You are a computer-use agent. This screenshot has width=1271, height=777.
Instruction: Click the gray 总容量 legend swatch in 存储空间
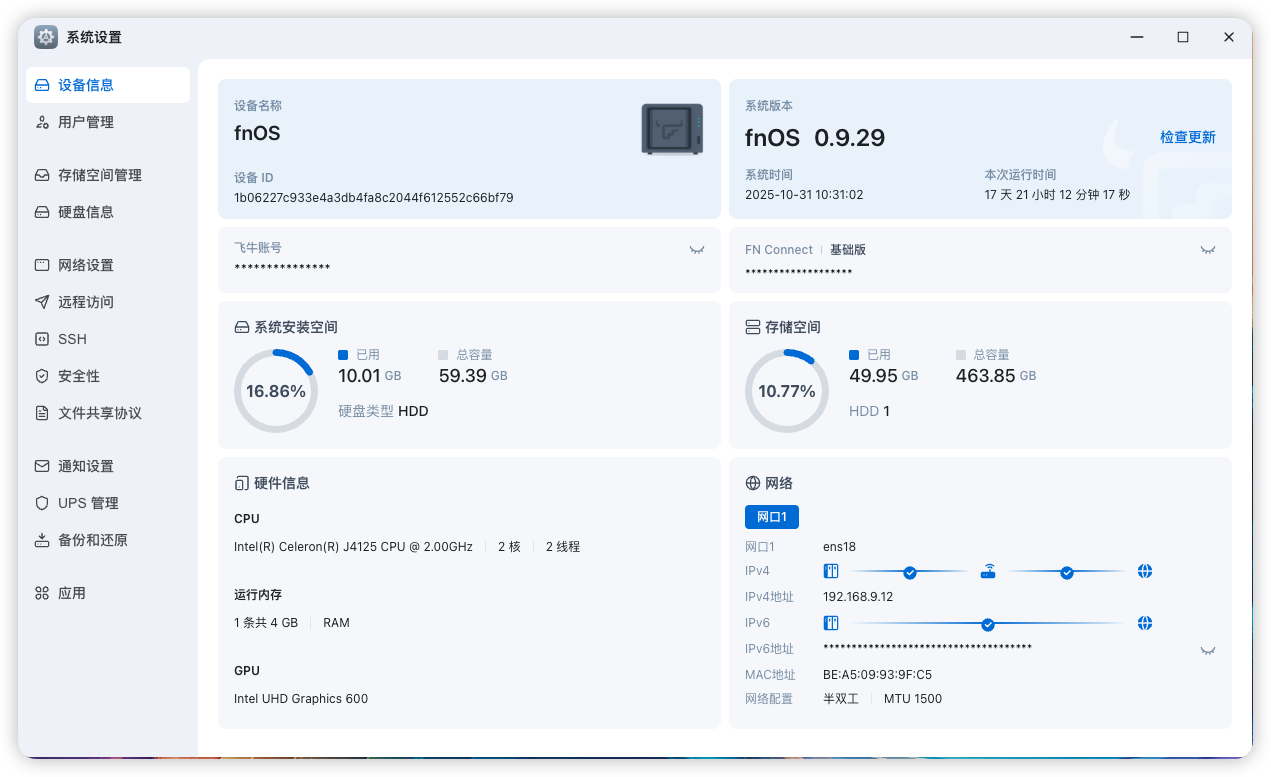point(961,355)
